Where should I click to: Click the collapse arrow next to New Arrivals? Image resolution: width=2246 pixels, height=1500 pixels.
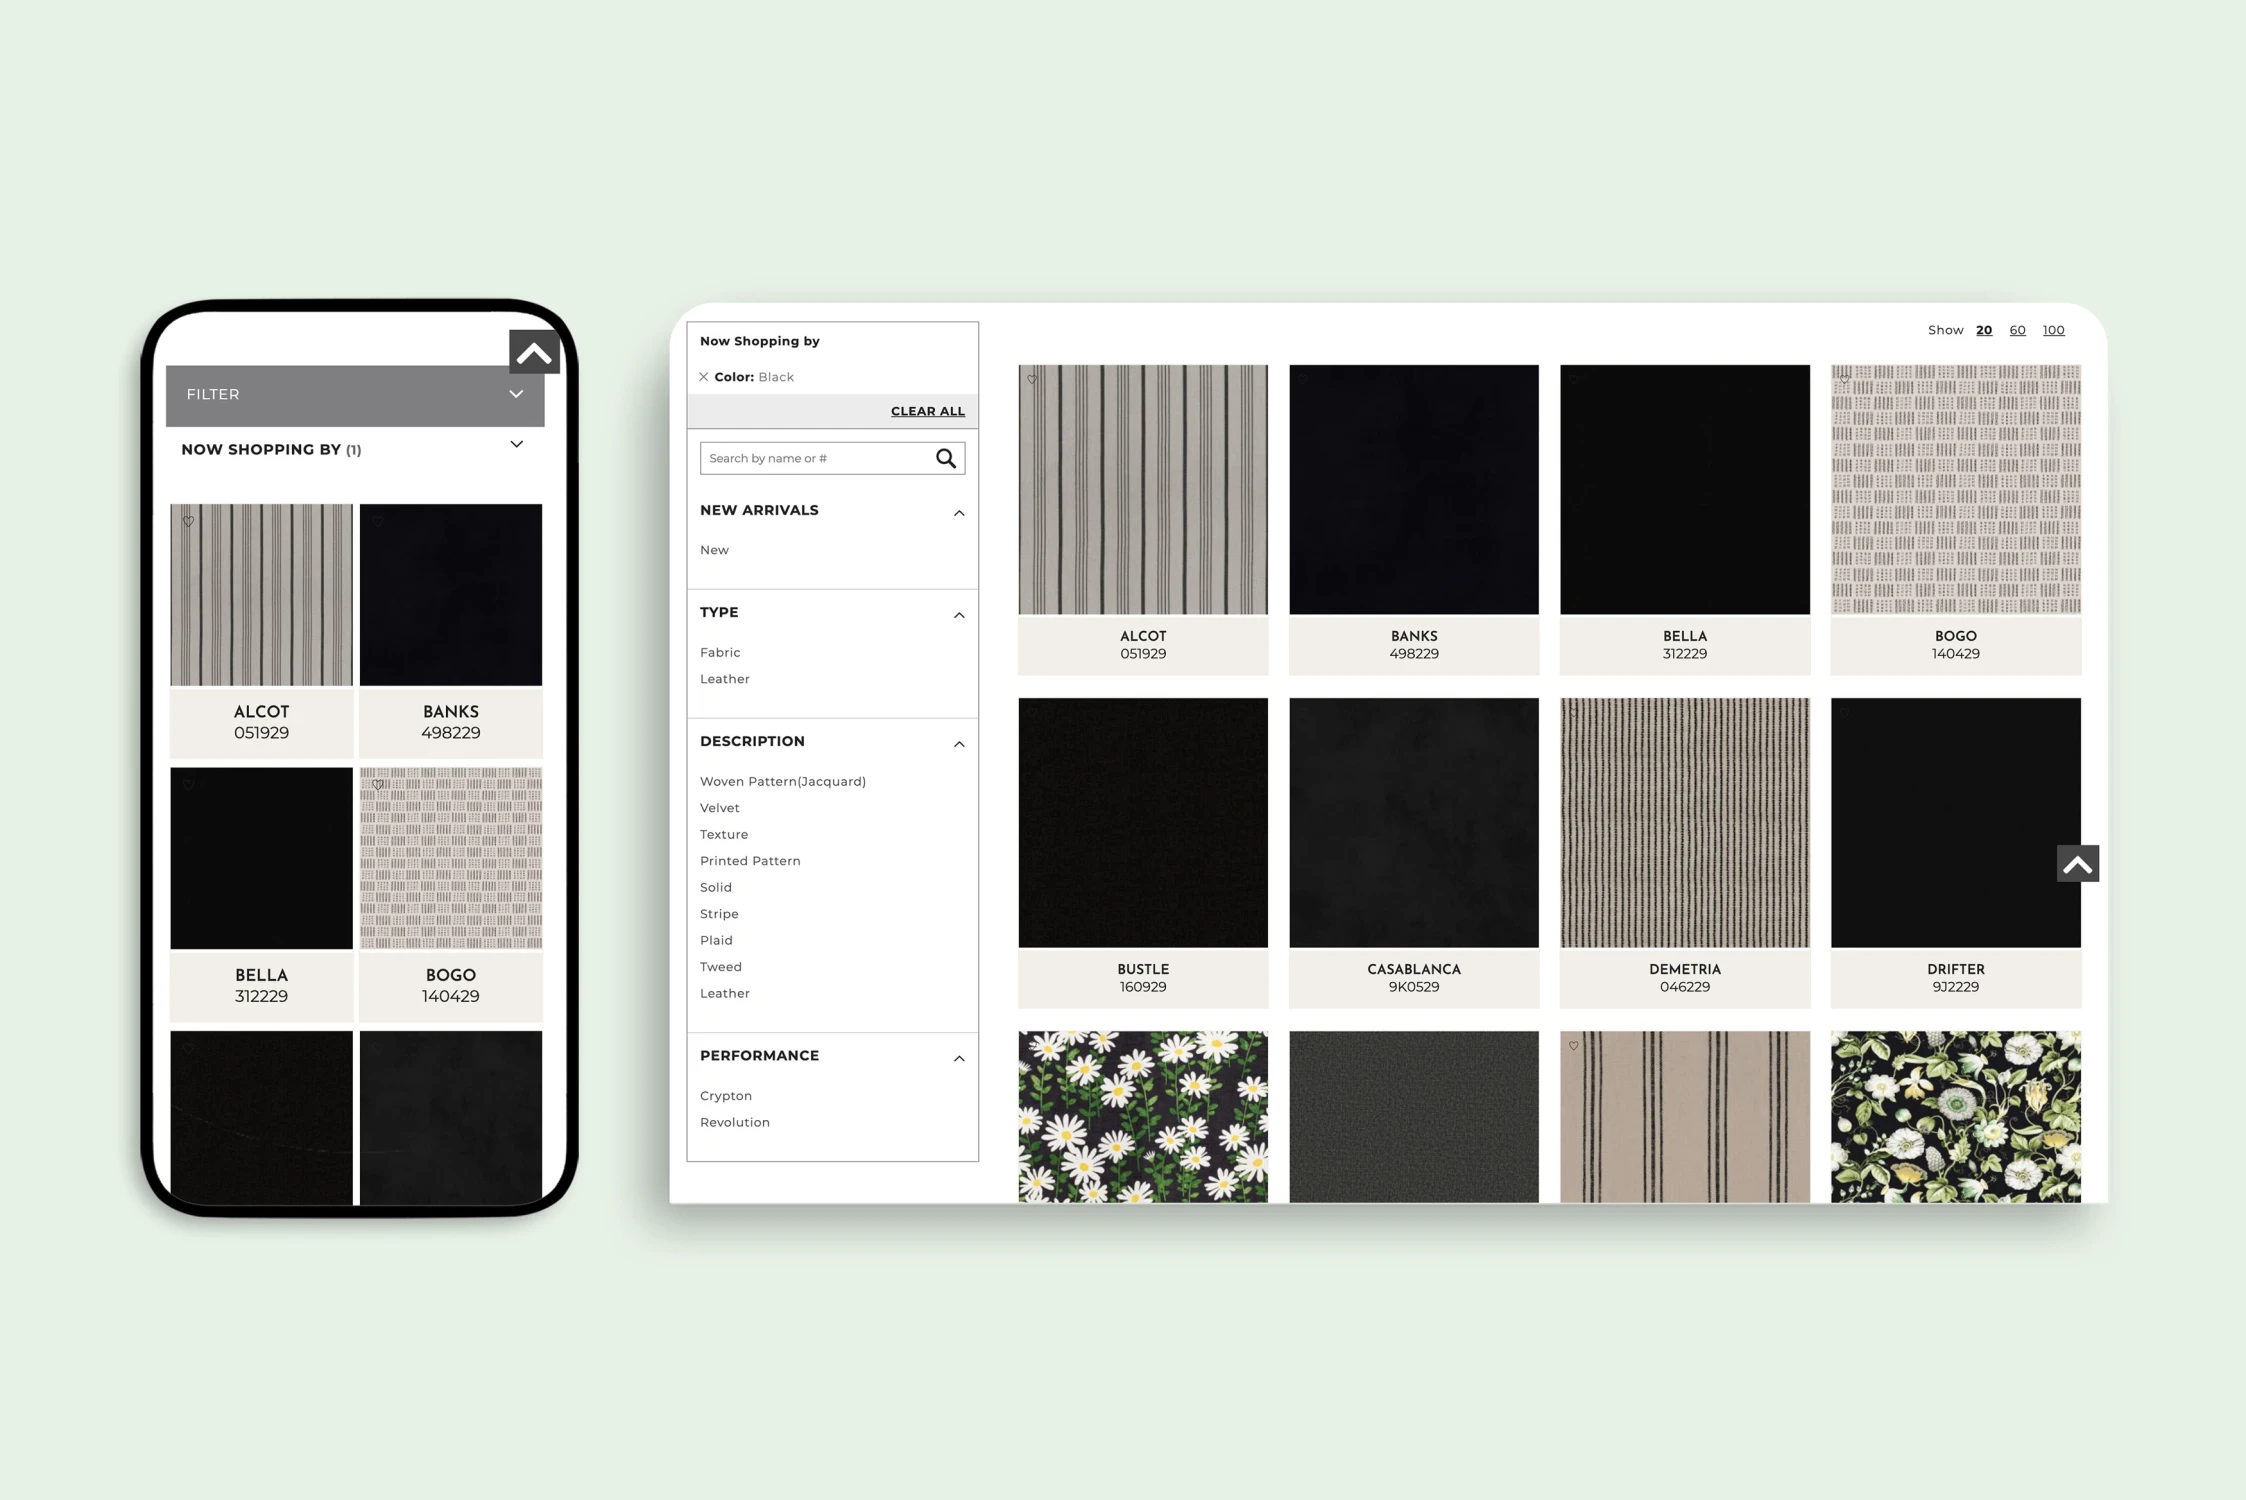pyautogui.click(x=957, y=512)
